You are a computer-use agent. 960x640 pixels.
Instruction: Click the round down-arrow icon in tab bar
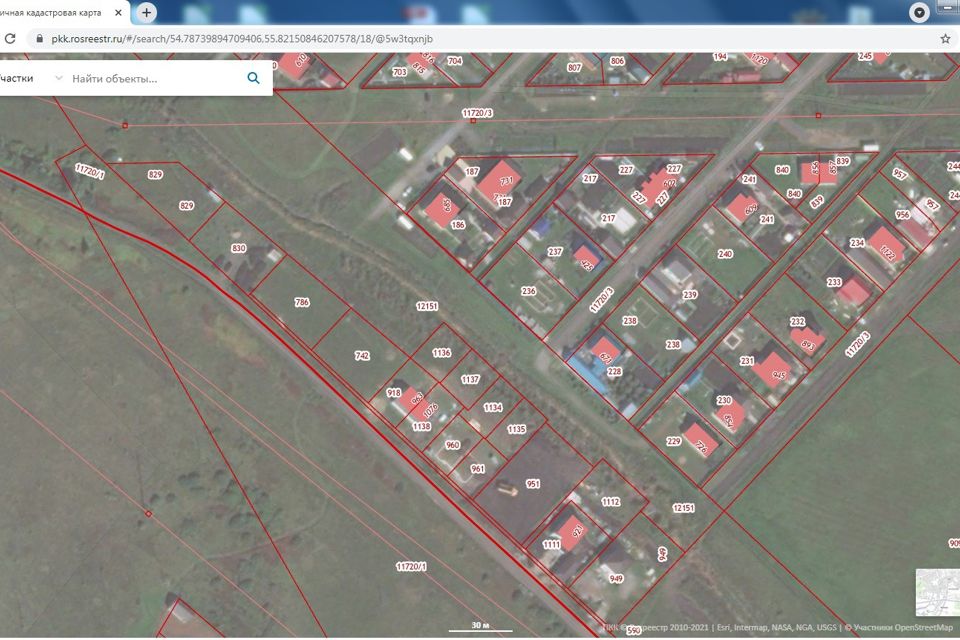[x=919, y=13]
